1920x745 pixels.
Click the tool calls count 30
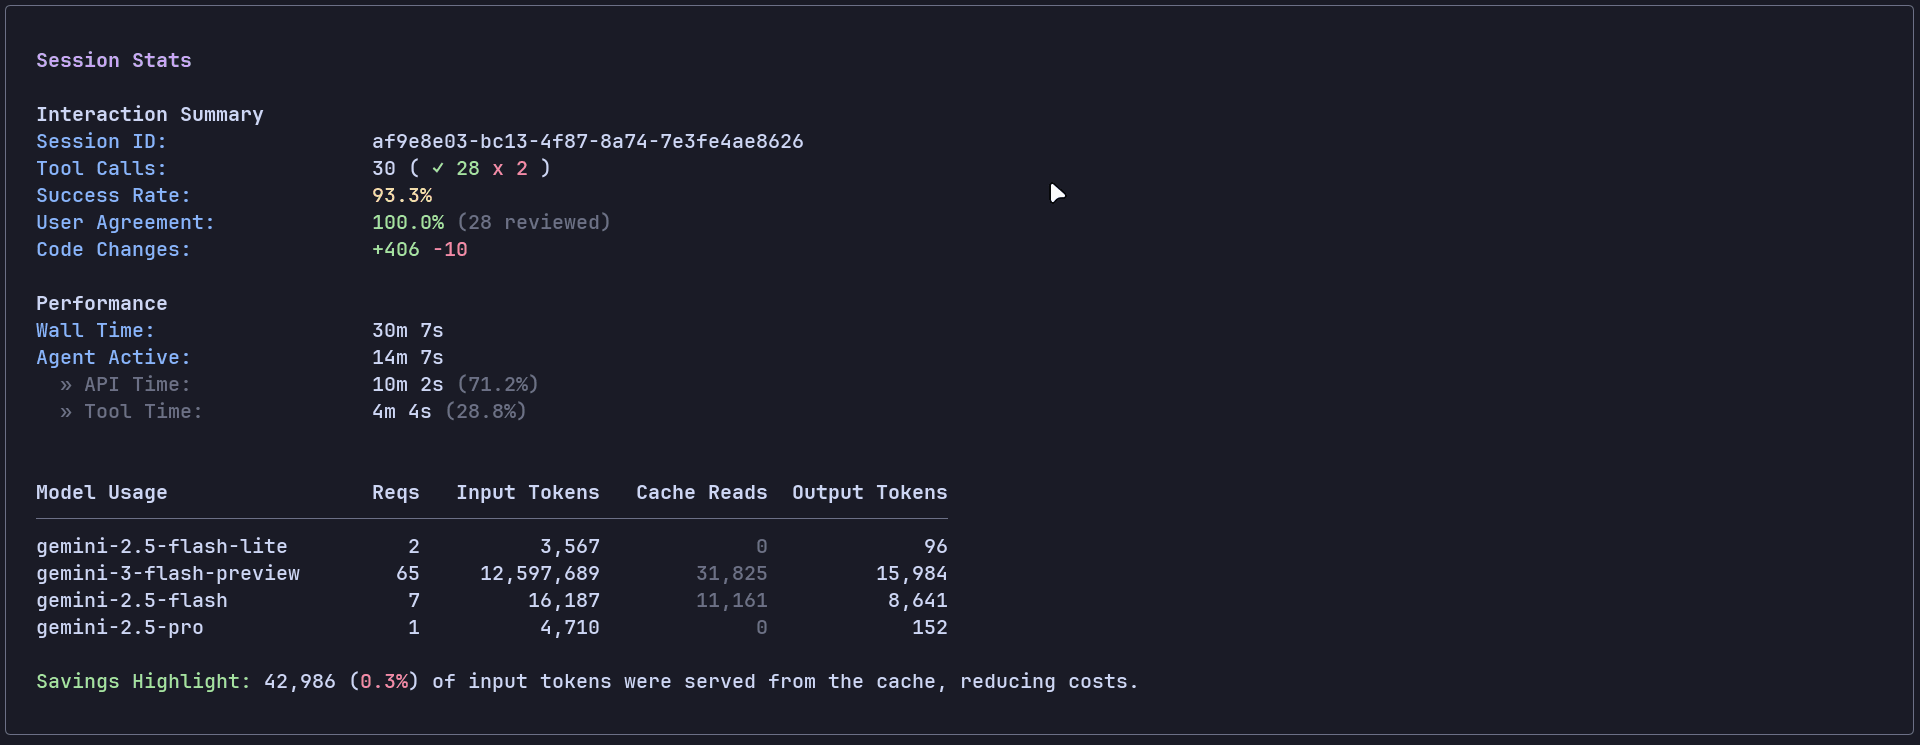point(384,168)
